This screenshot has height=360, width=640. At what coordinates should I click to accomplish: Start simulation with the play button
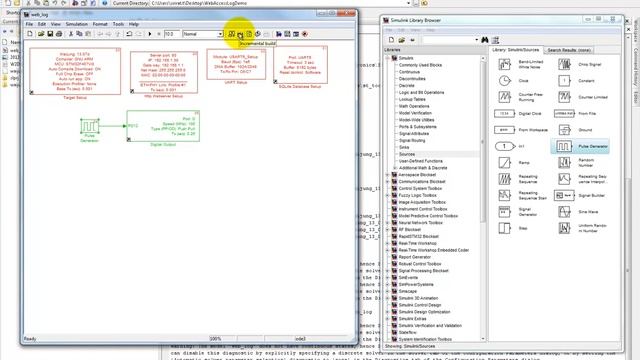[x=150, y=34]
